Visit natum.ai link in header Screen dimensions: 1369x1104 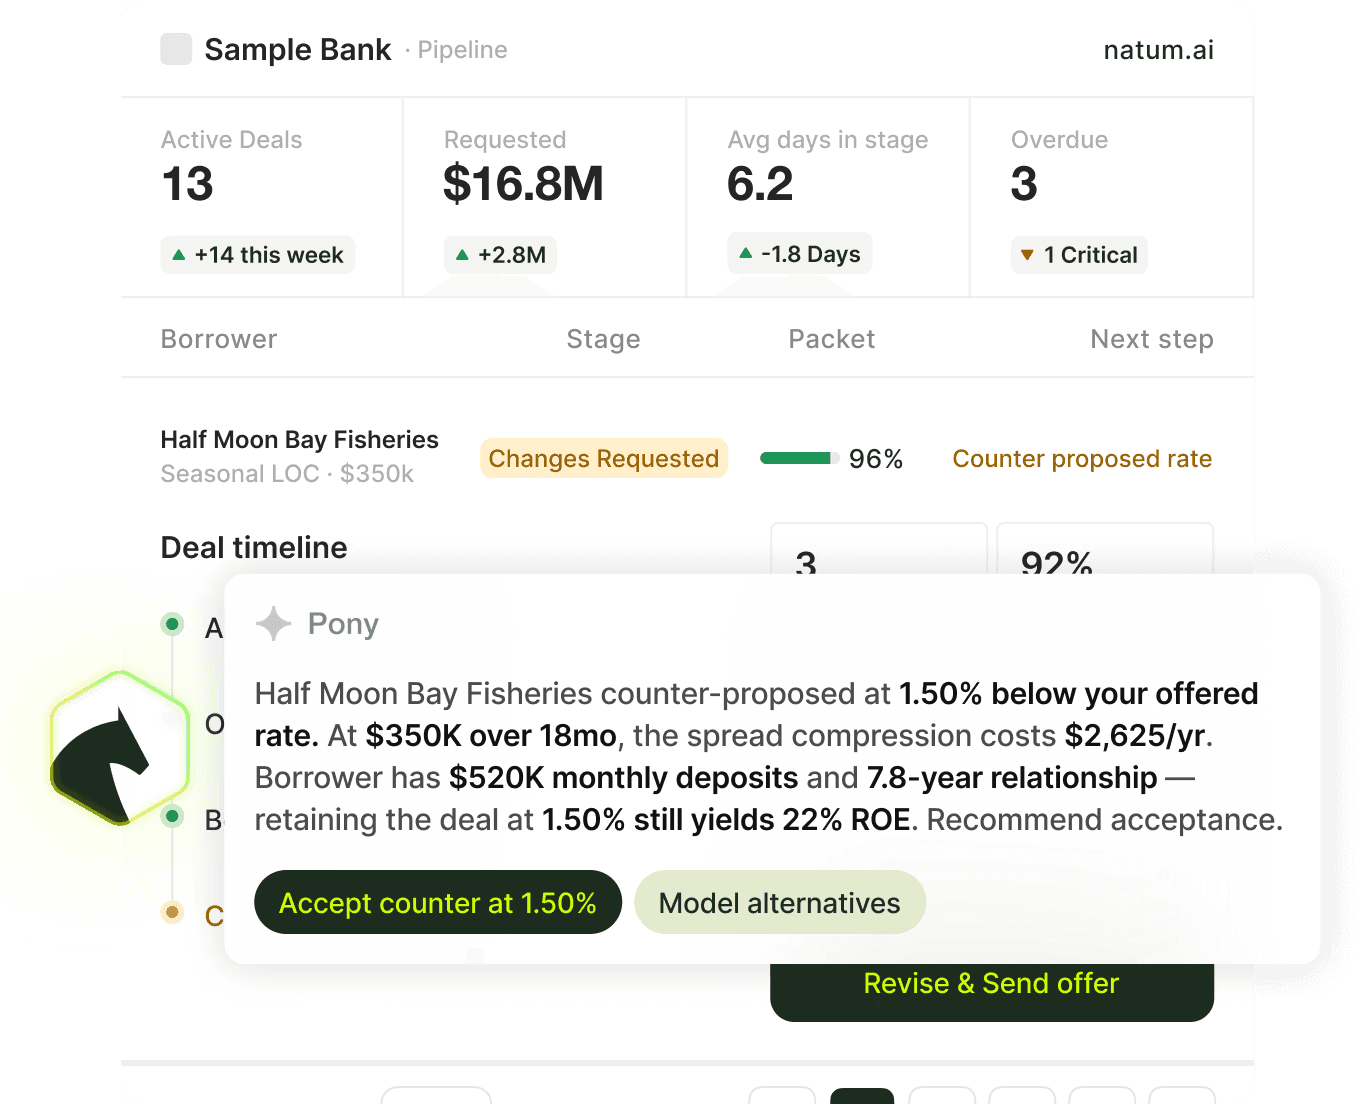point(1158,50)
